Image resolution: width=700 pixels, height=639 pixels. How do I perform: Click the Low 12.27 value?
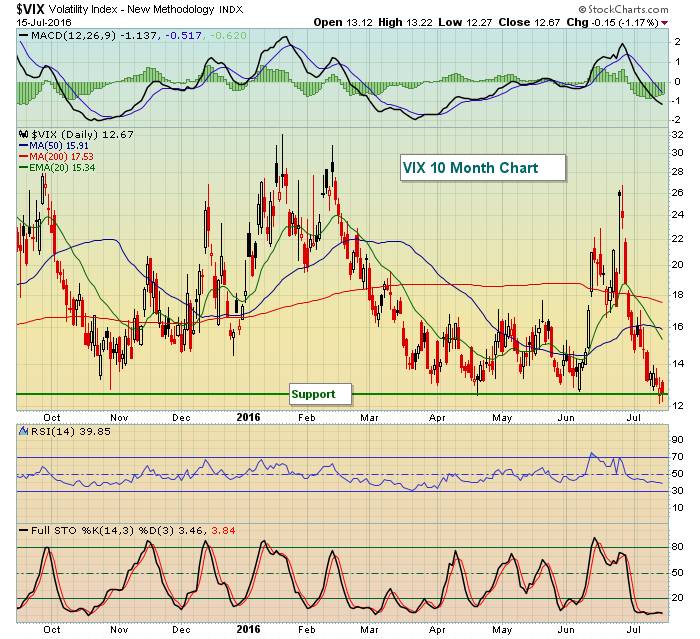pyautogui.click(x=466, y=22)
